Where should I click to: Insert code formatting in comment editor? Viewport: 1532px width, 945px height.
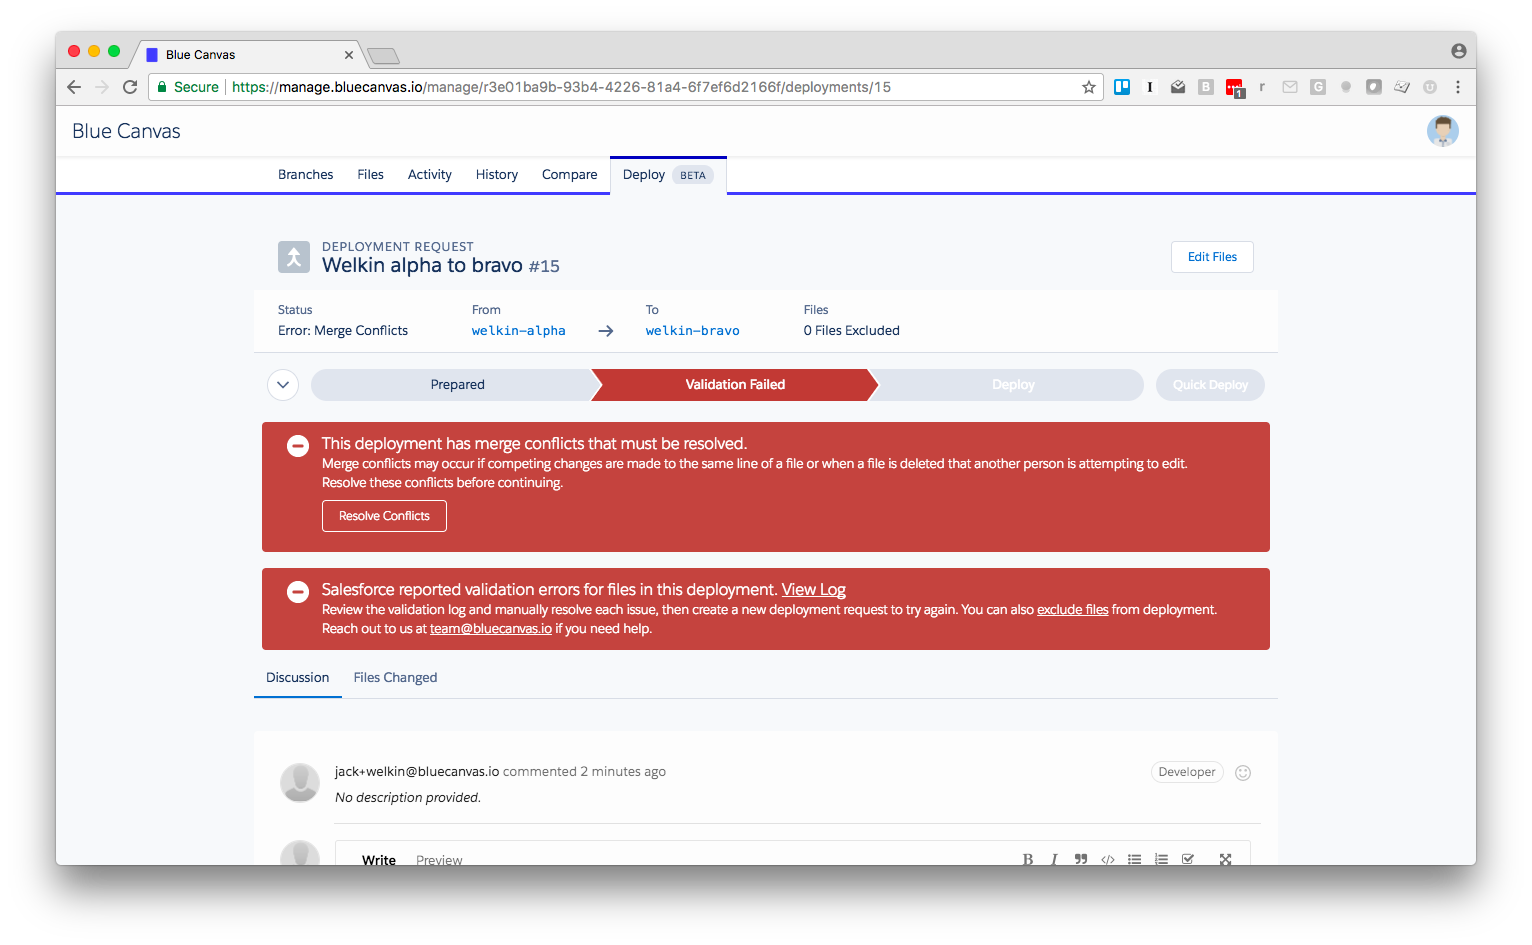pos(1108,859)
